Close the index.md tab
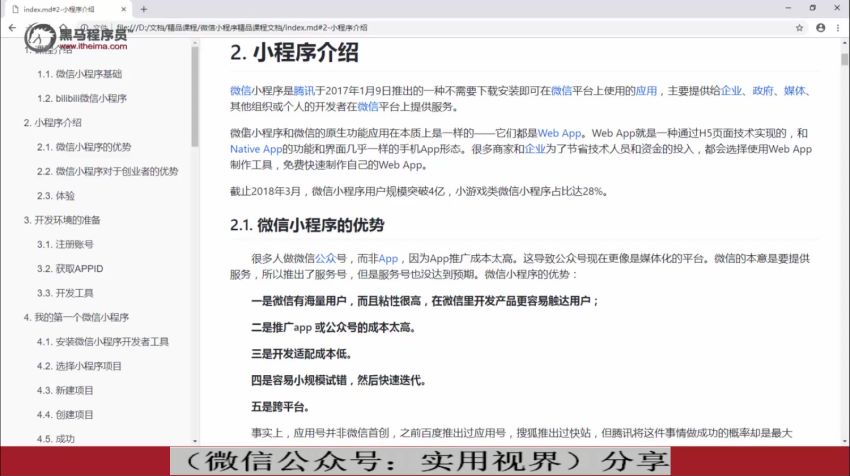850x476 pixels. 124,9
